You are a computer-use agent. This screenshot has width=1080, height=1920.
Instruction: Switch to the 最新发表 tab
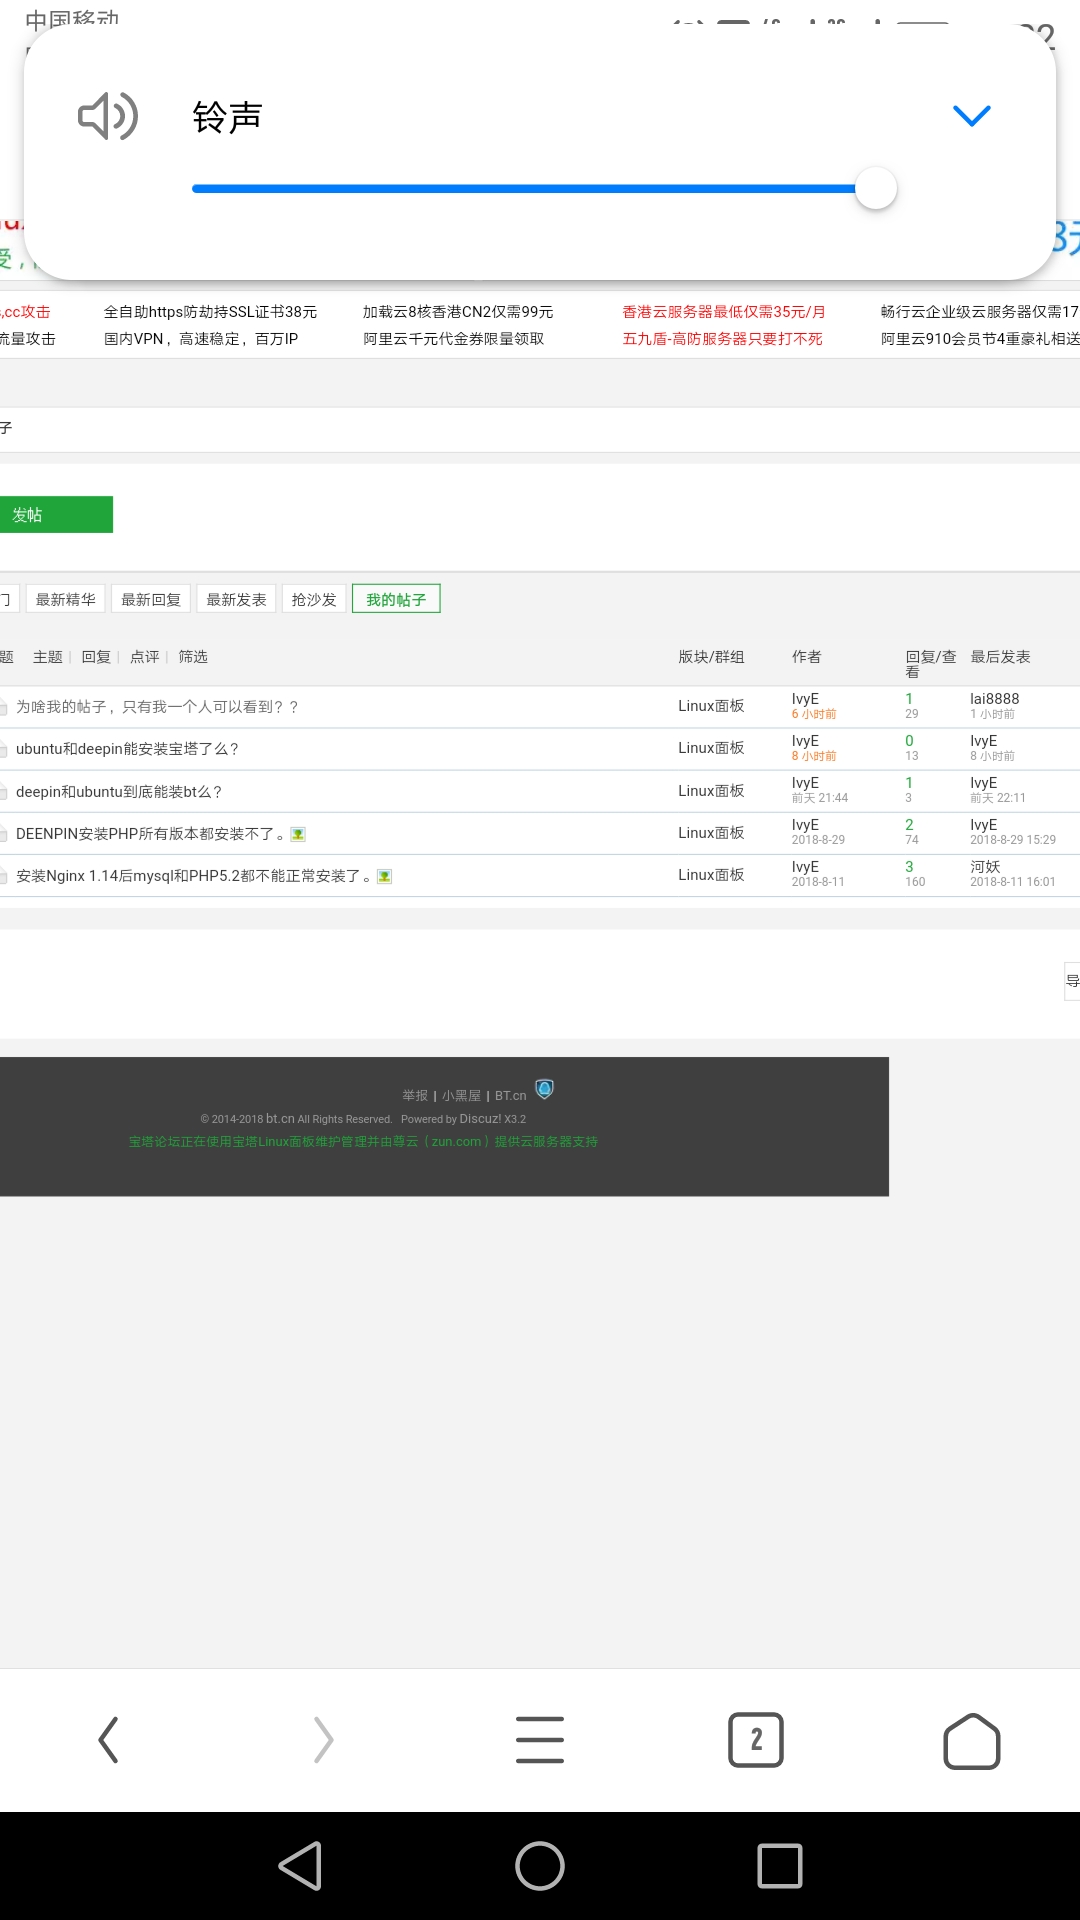click(x=236, y=599)
